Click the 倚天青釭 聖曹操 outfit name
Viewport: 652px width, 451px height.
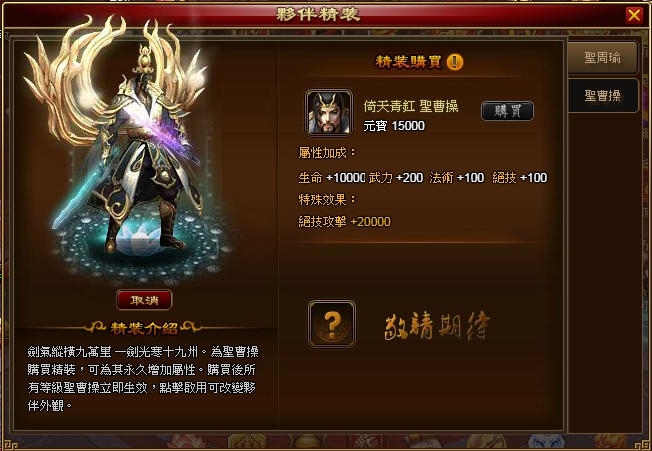click(x=410, y=106)
